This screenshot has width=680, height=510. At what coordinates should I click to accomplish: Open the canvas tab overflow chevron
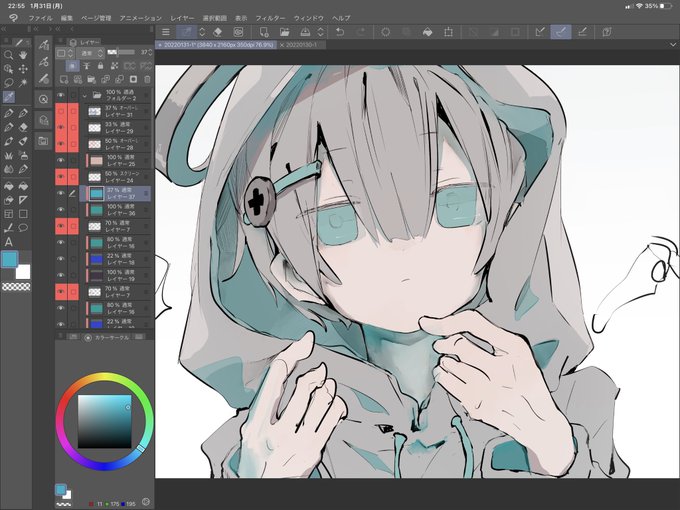[673, 45]
